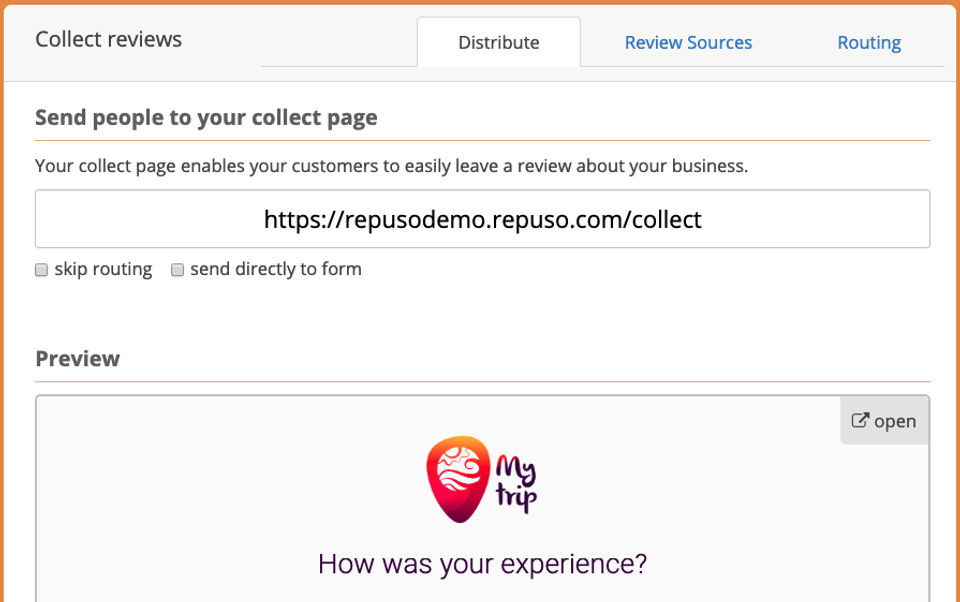Open the Review Sources tab
Screen dimensions: 960x602
pyautogui.click(x=688, y=43)
